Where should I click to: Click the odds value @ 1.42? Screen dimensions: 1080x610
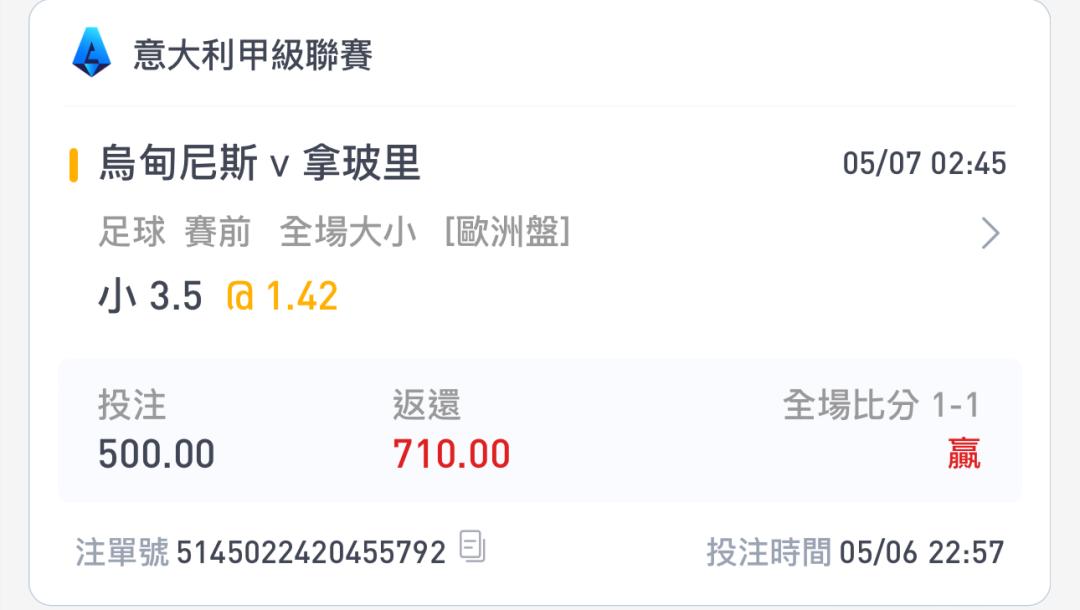282,296
